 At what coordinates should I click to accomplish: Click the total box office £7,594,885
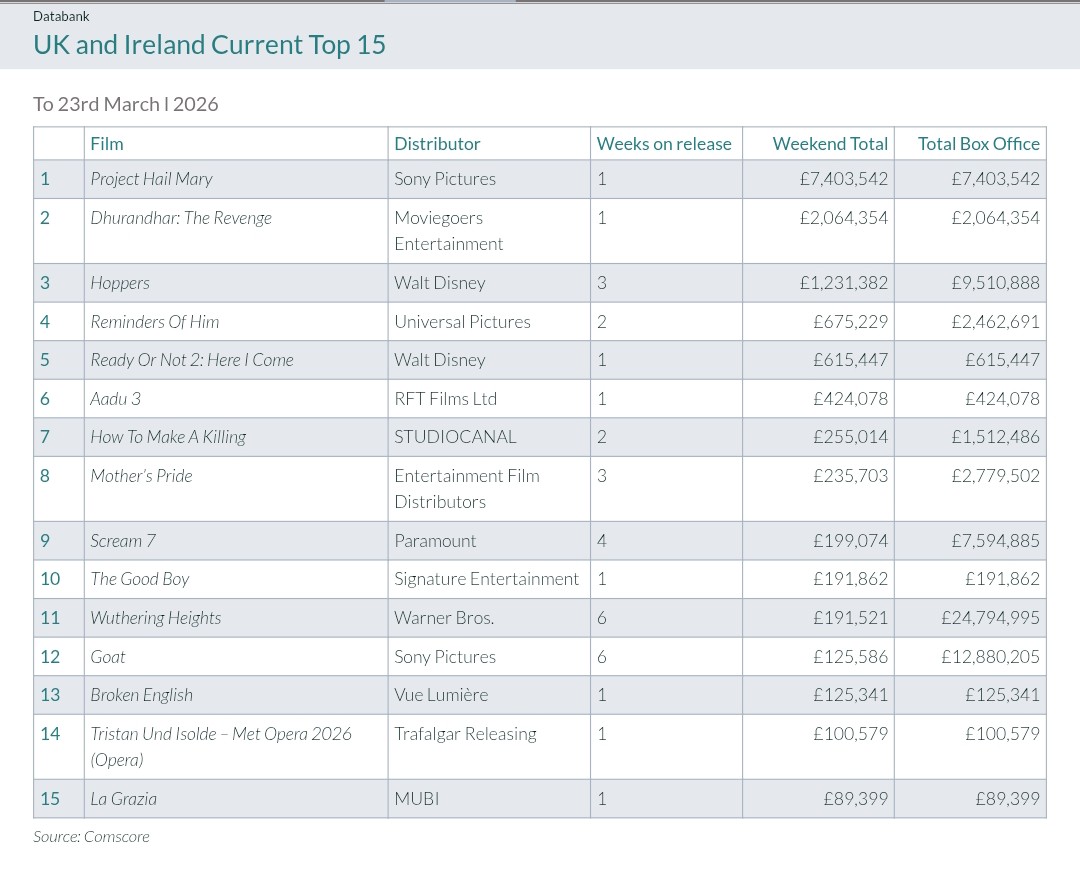point(995,541)
